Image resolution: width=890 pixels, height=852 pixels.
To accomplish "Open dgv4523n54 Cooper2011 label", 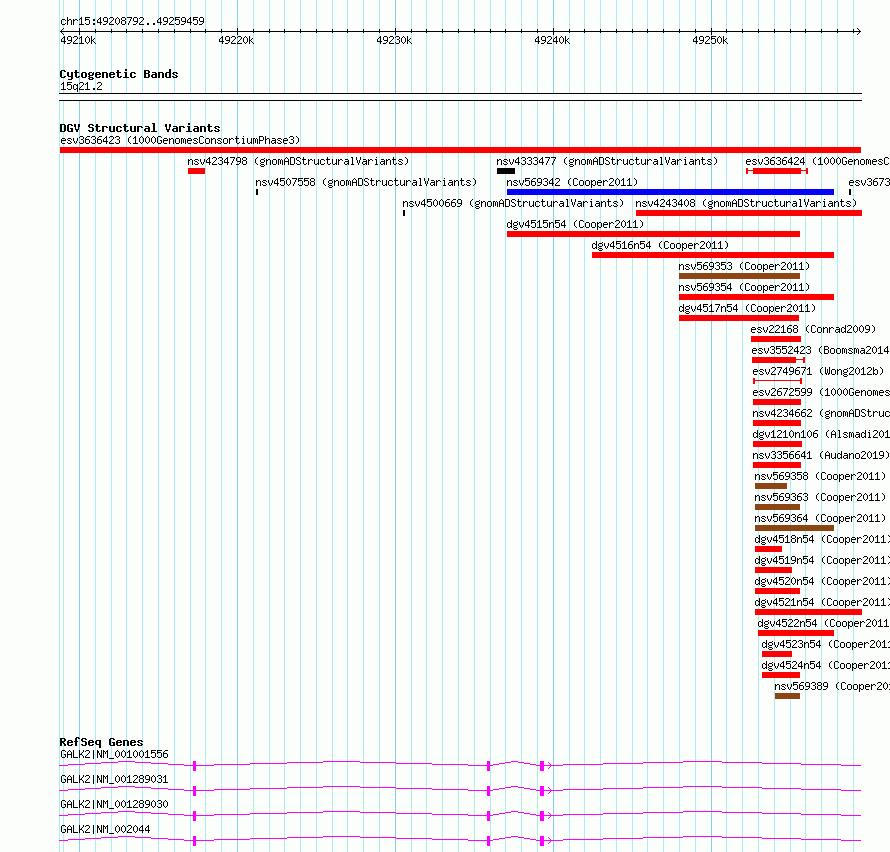I will coord(825,644).
